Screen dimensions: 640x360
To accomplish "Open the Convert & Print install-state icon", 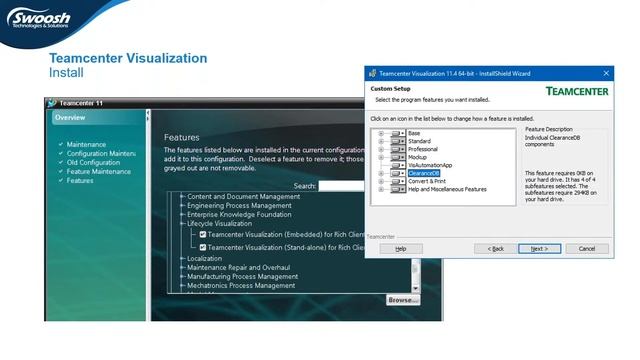I will 397,181.
